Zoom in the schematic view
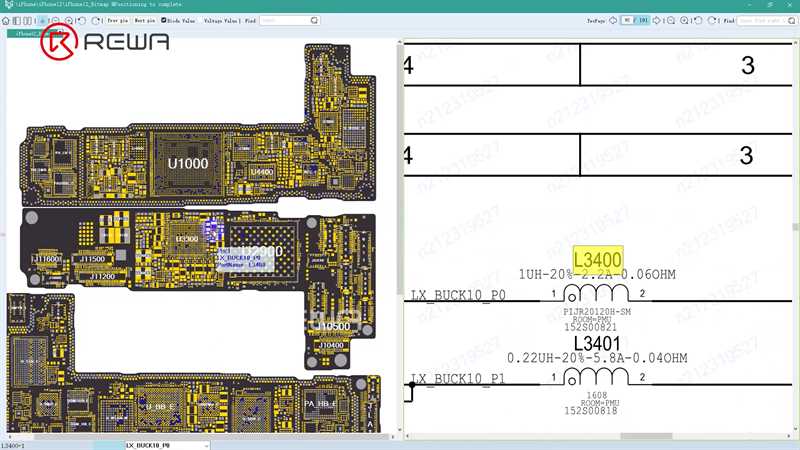 pos(684,20)
